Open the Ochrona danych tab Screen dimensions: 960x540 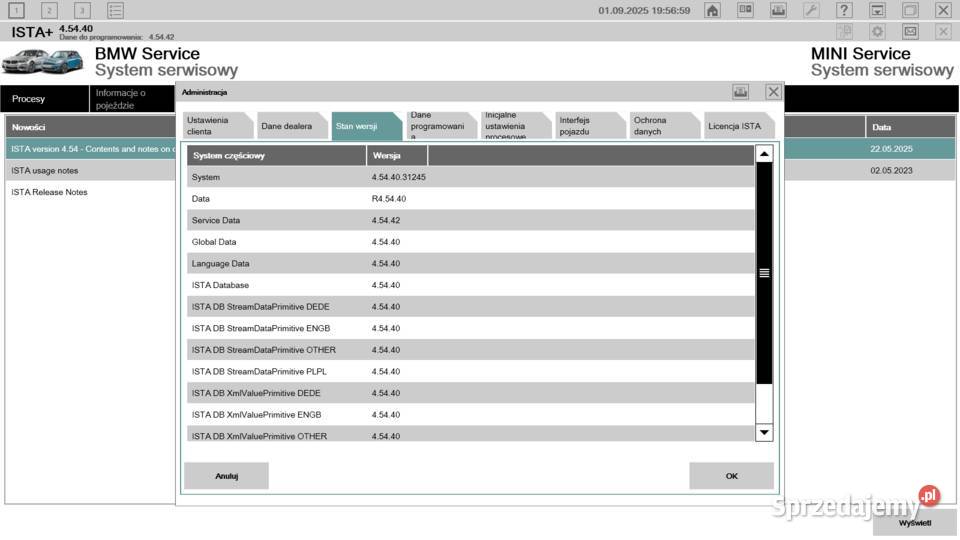664,126
